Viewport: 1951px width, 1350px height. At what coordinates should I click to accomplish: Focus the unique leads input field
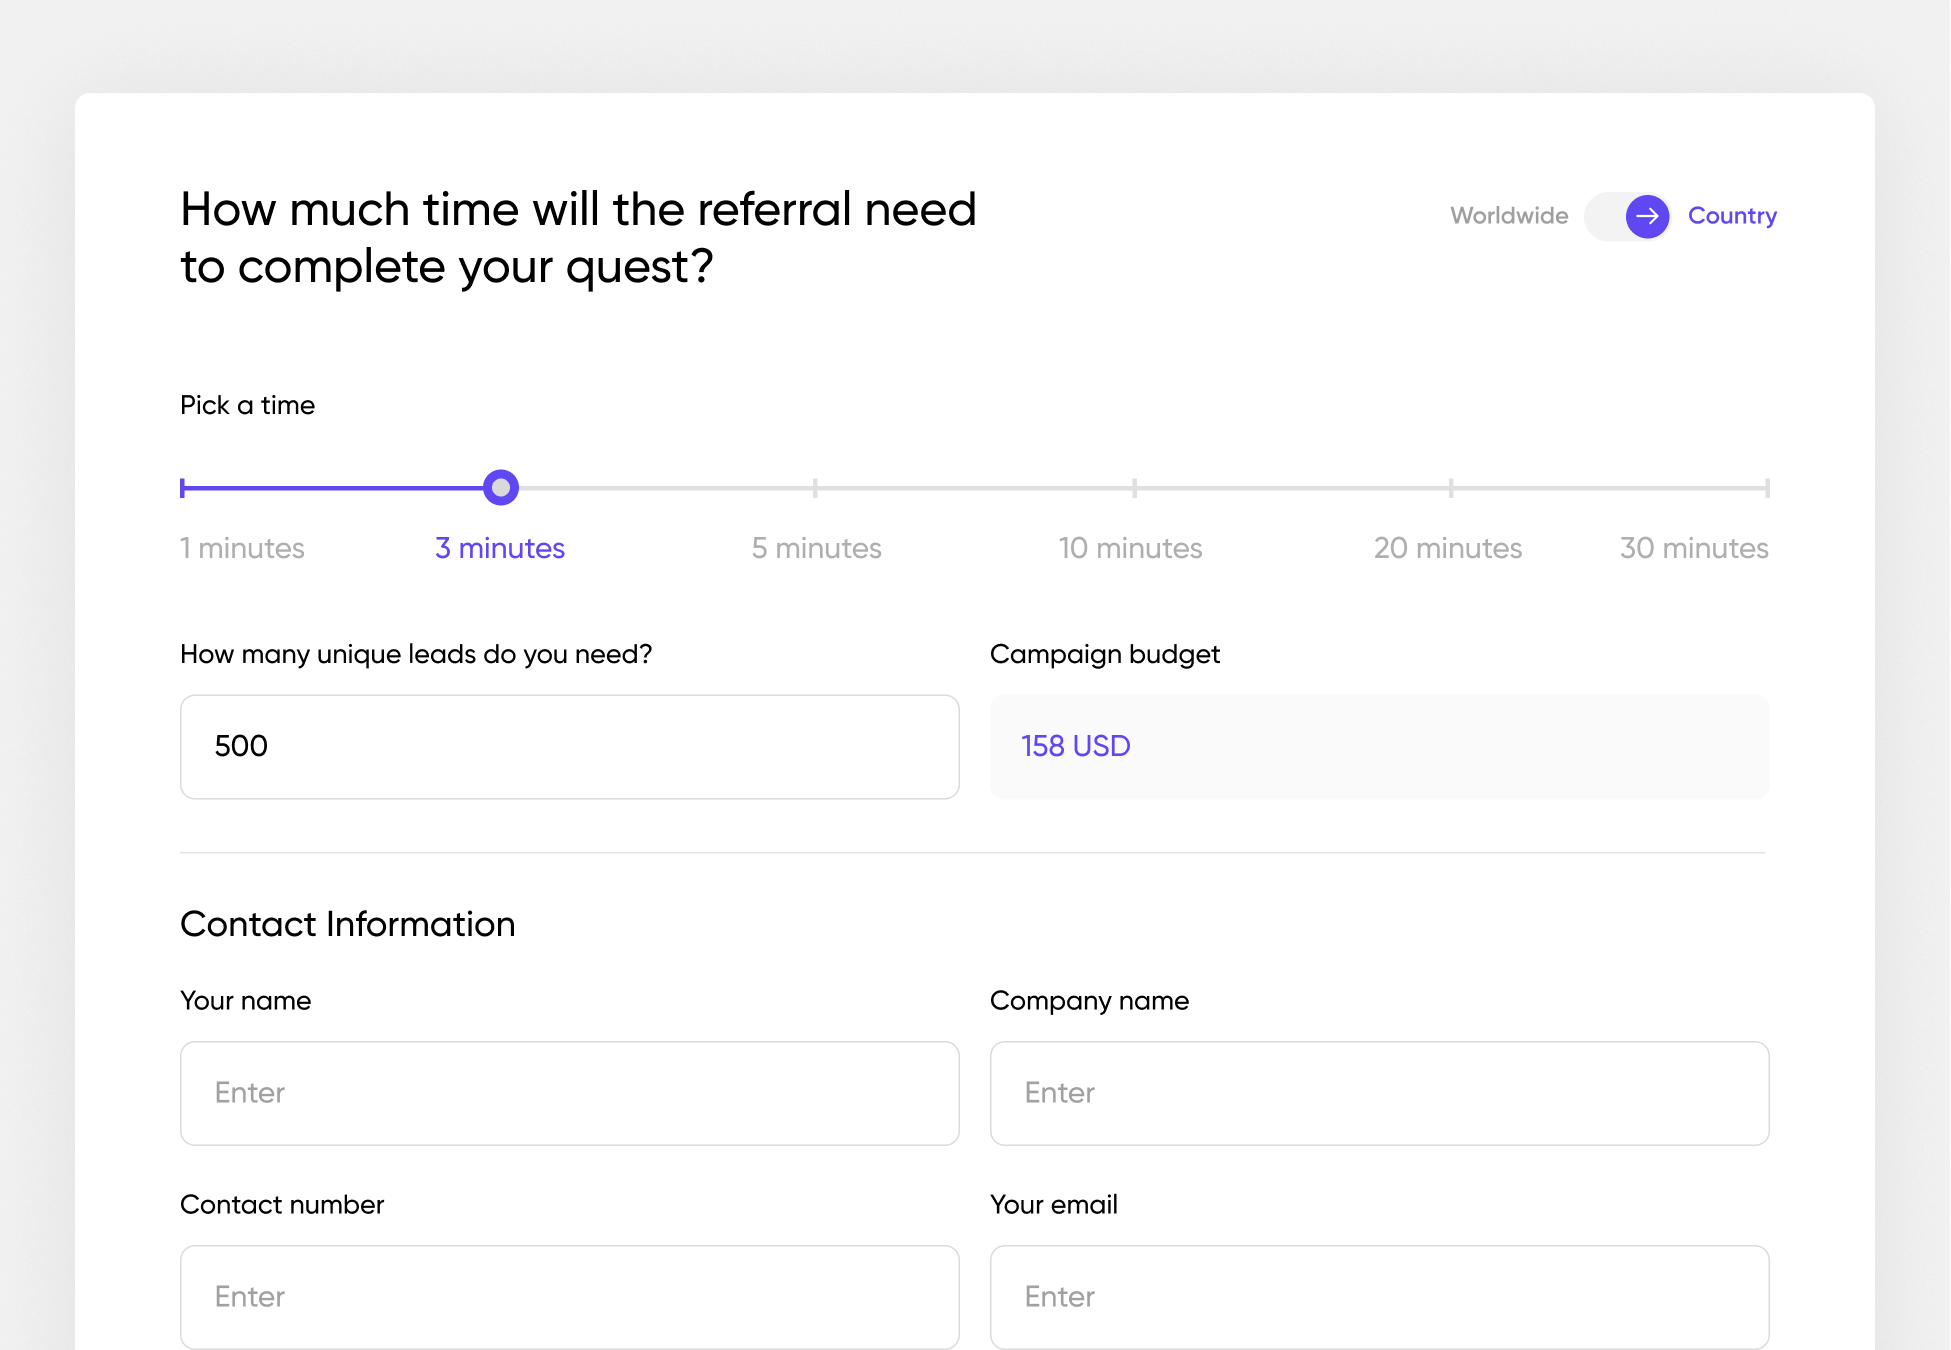569,747
